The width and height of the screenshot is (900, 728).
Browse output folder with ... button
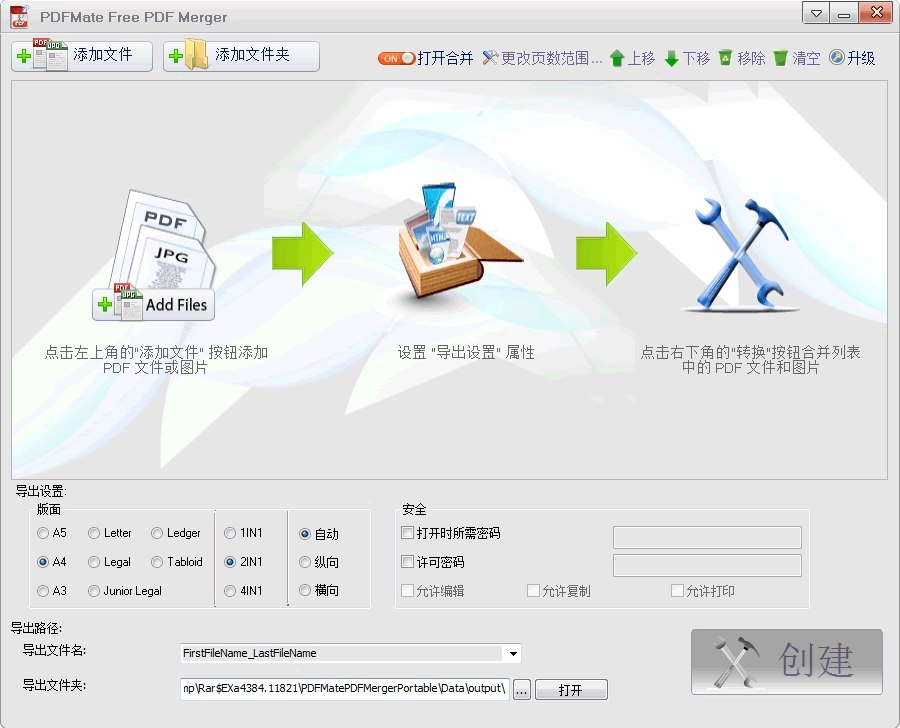pos(522,690)
